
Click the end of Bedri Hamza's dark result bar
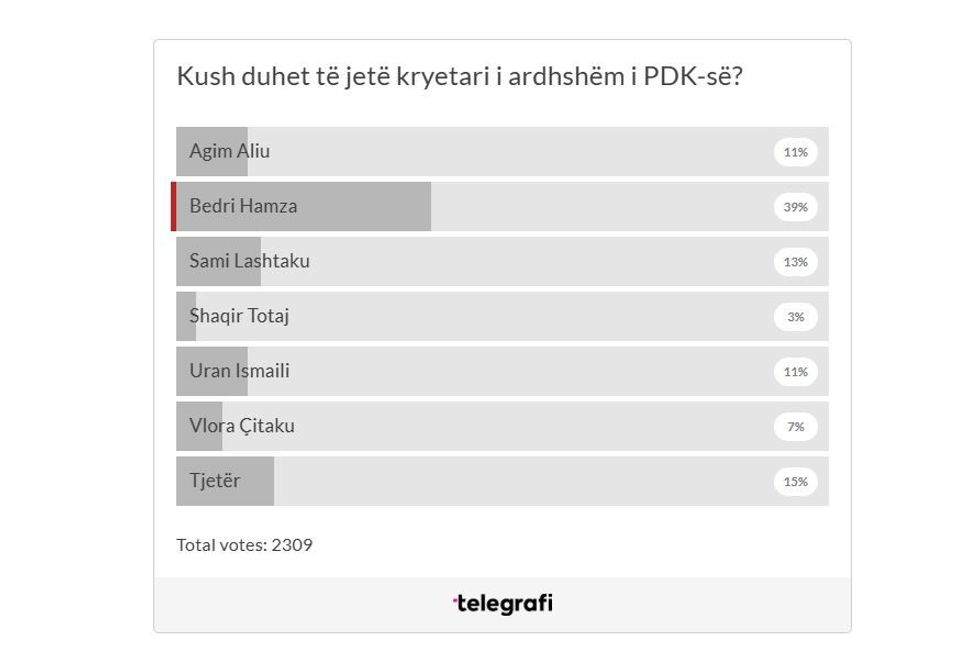pos(427,207)
